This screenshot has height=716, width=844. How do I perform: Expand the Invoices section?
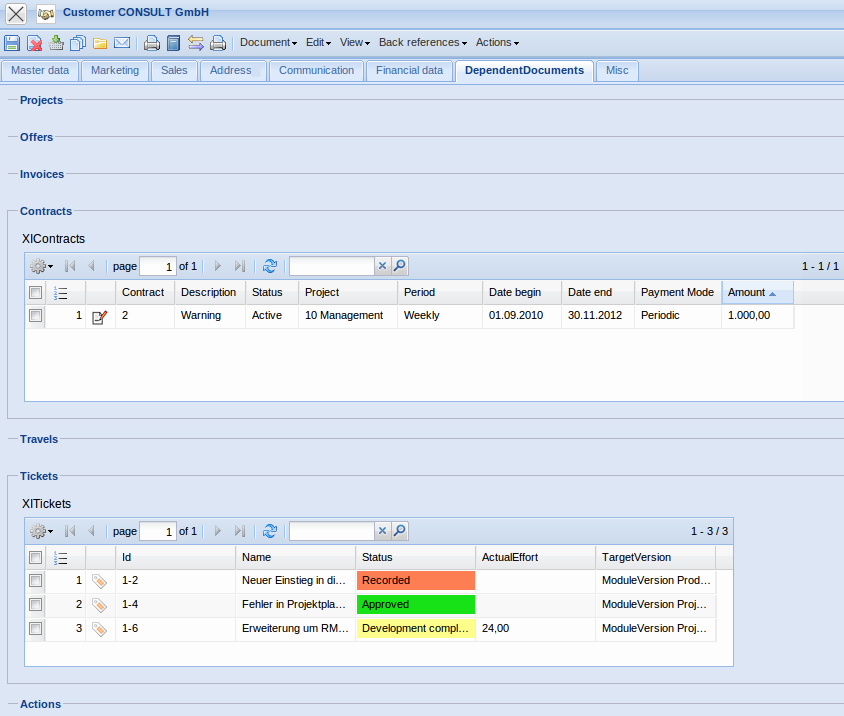[42, 174]
